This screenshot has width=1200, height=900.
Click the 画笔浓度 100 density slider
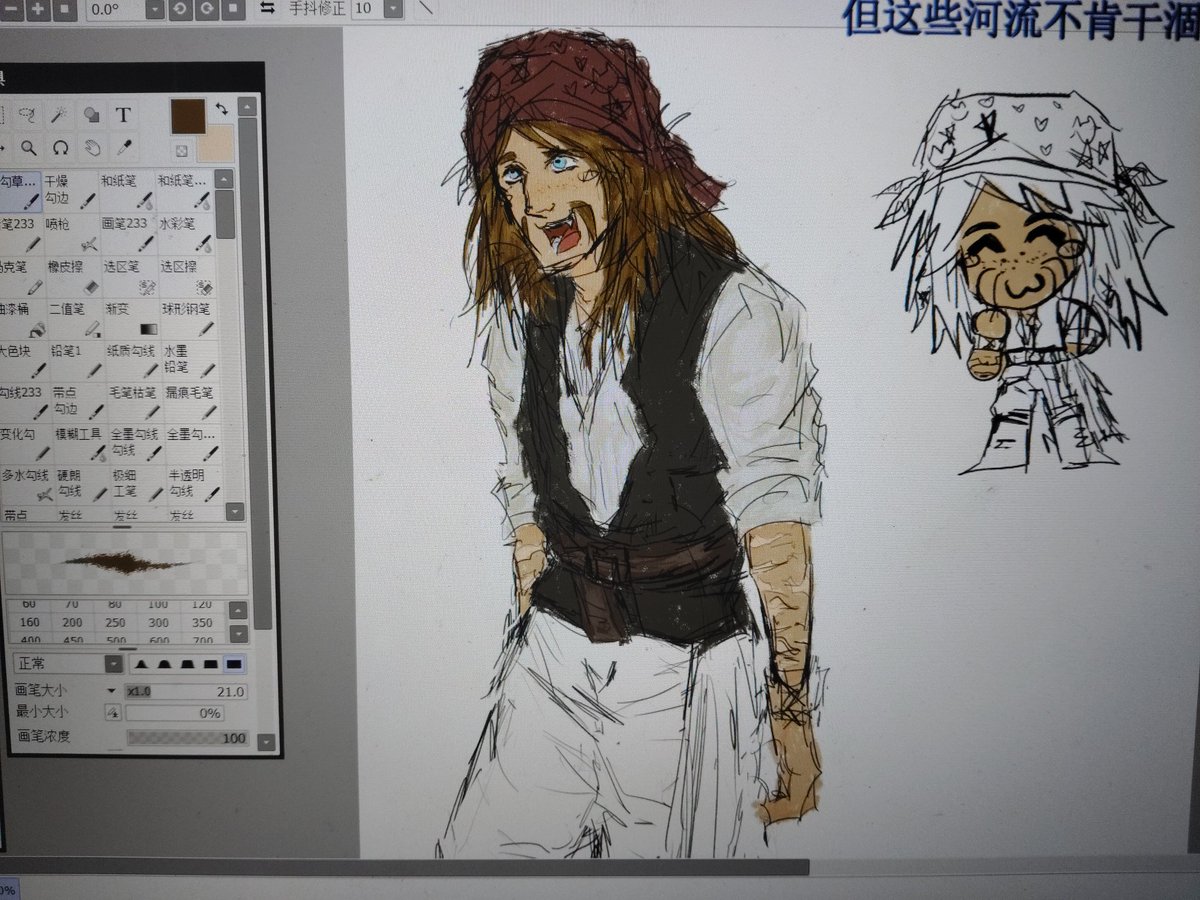click(187, 738)
